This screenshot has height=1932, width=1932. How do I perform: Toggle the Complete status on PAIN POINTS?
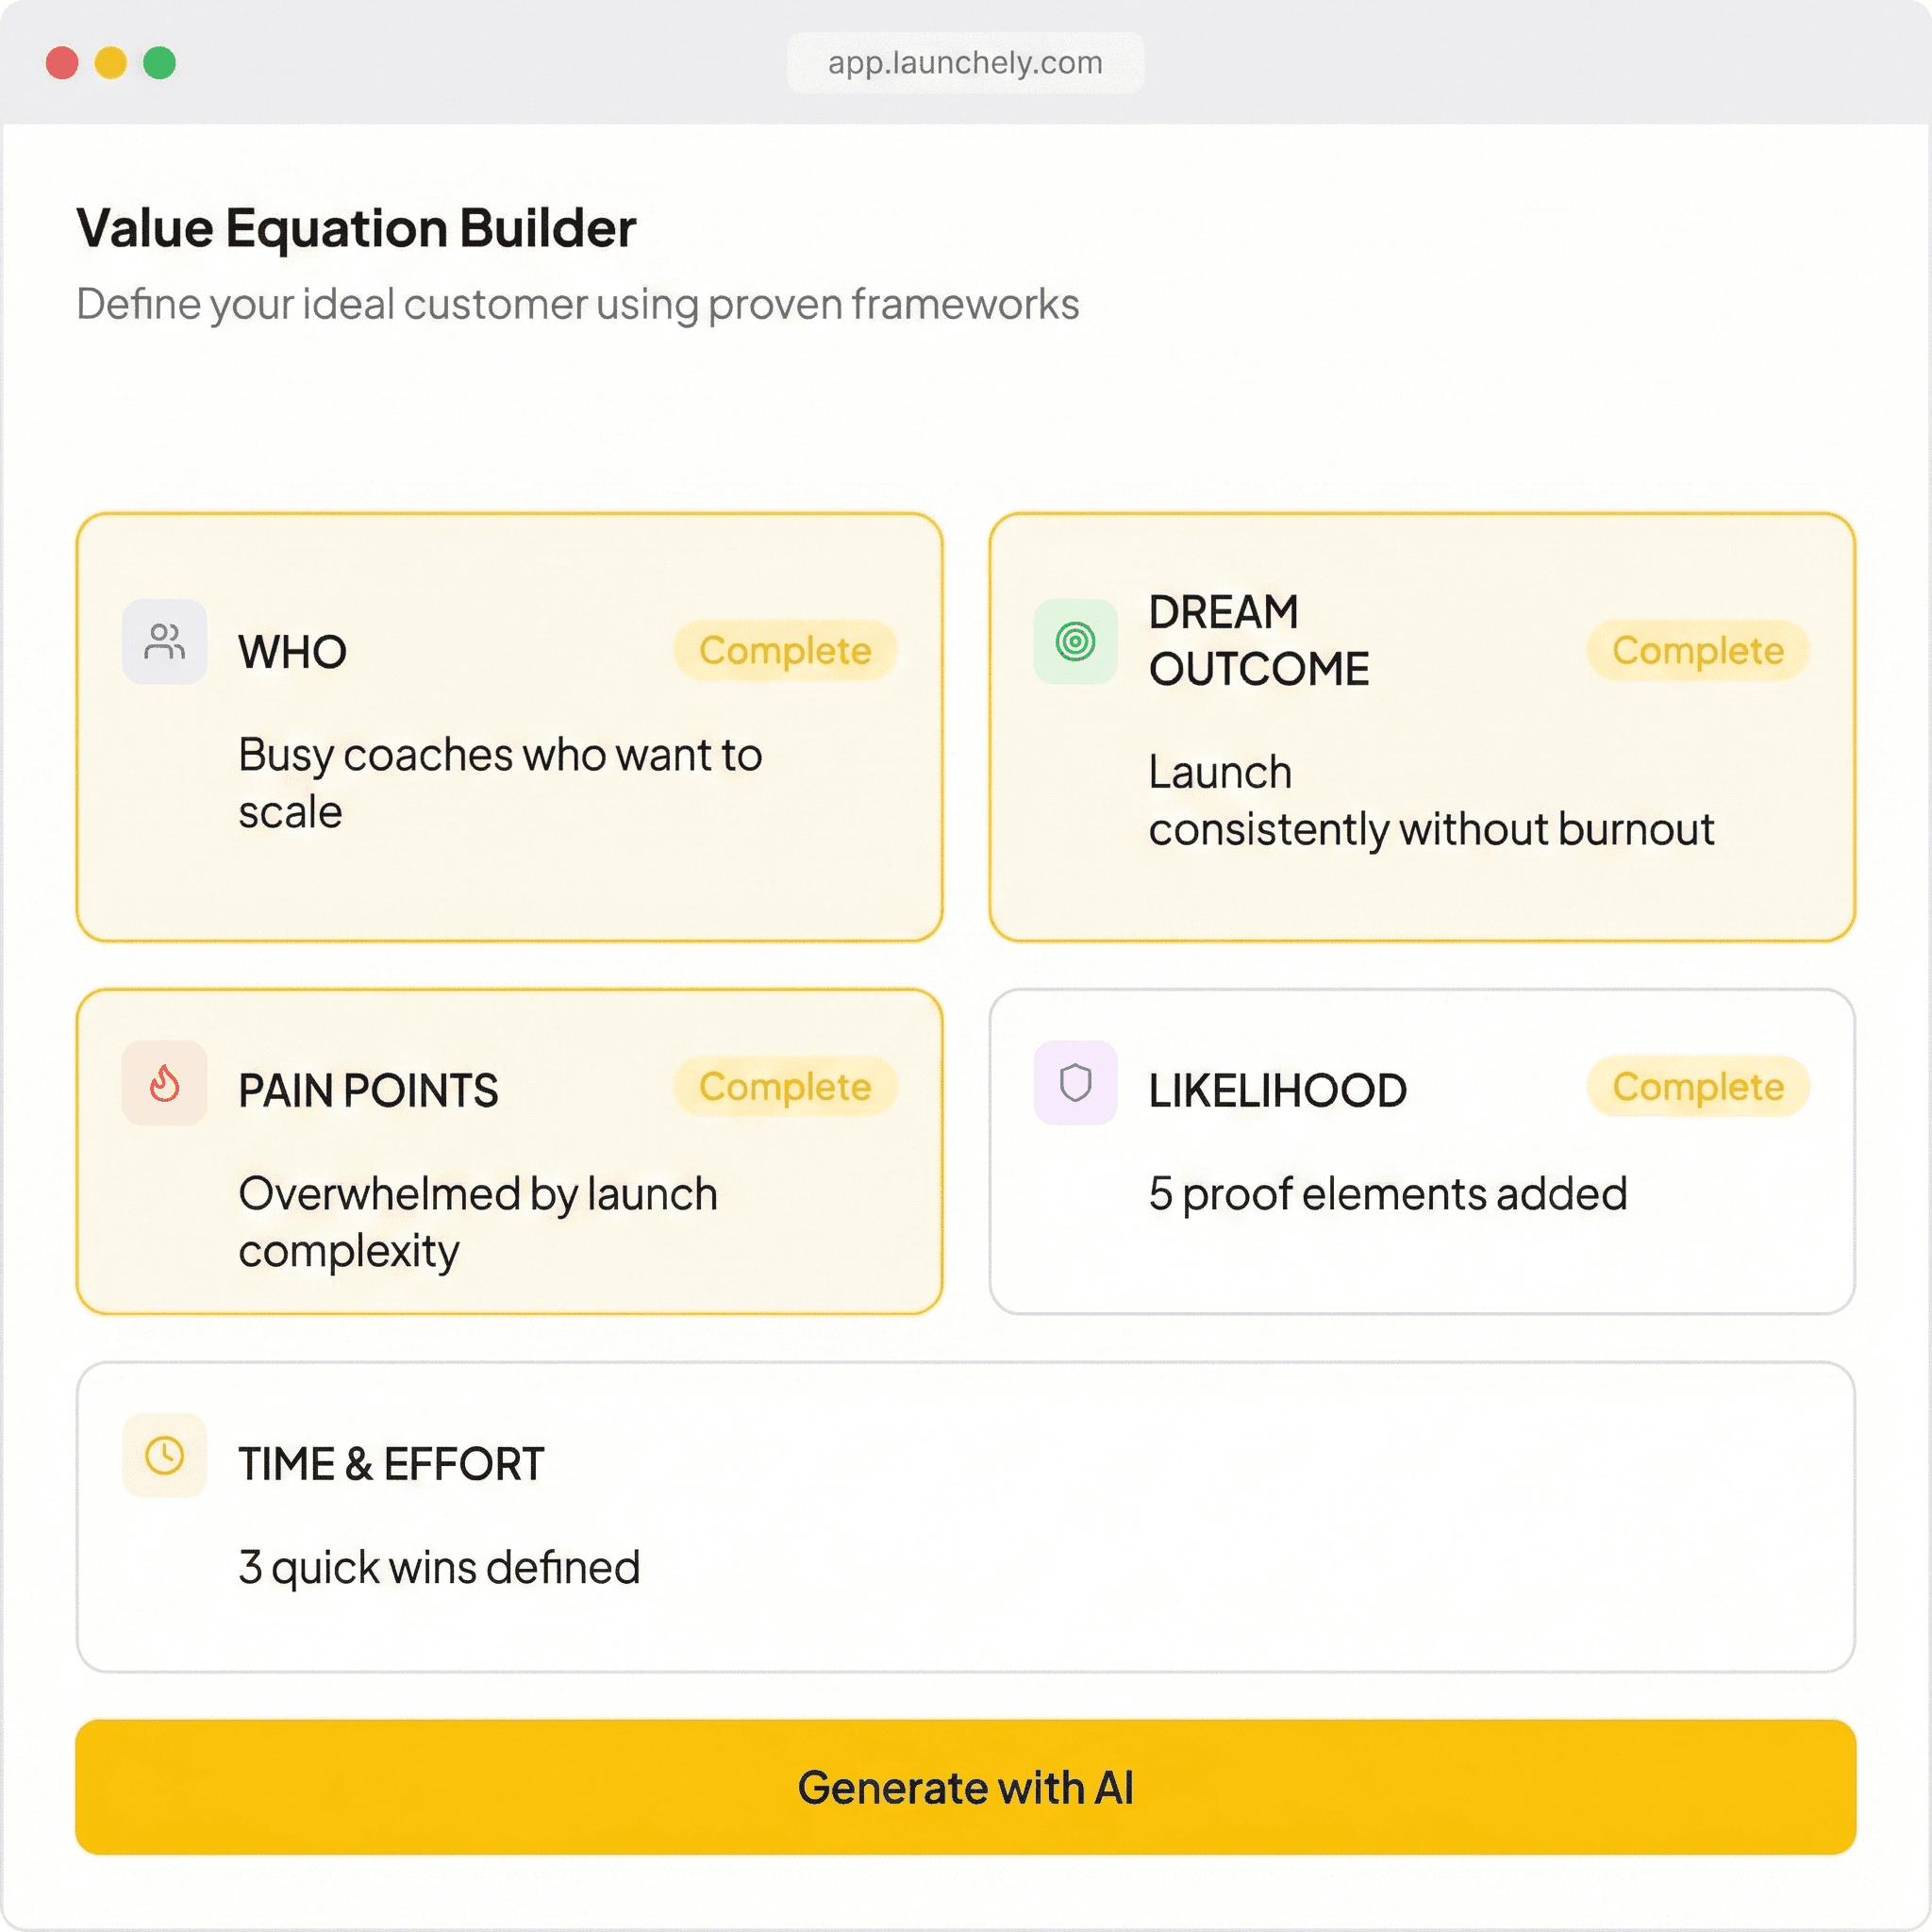(786, 1087)
